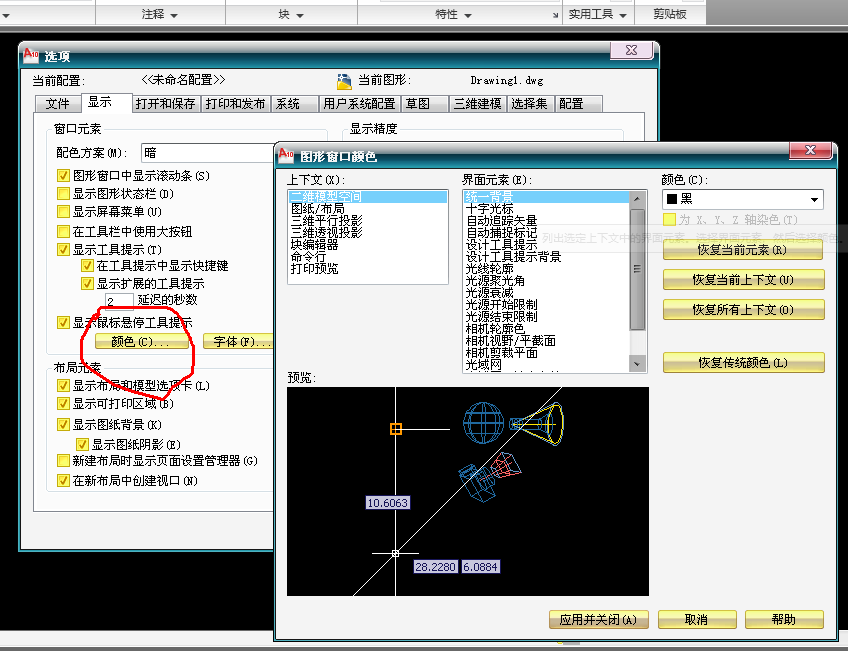Expand the 块 ribbon panel
This screenshot has width=848, height=651.
coord(291,15)
